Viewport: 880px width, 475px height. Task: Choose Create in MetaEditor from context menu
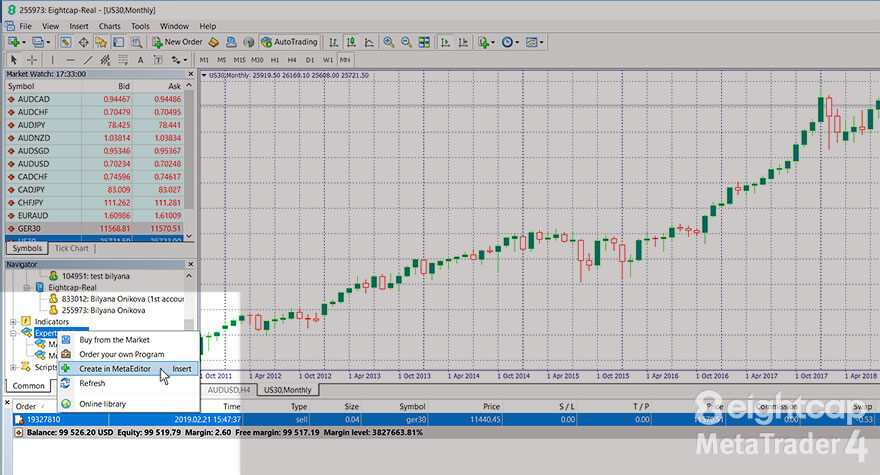[x=129, y=369]
